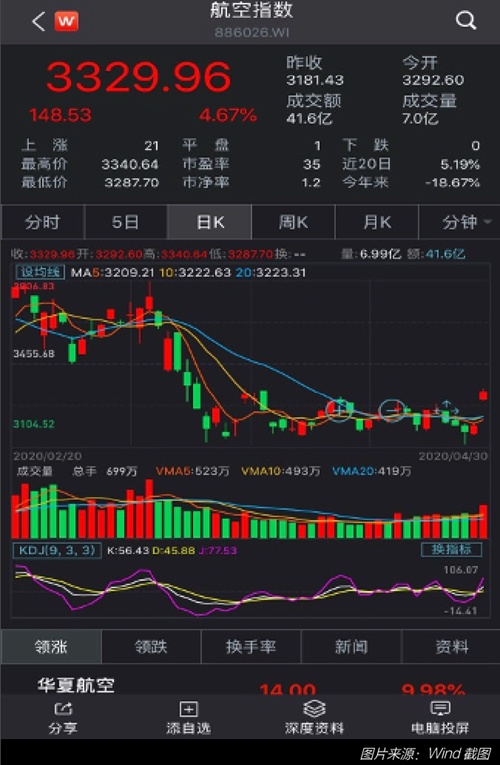Click the last red candlestick on chart
500x765 pixels.
[x=483, y=395]
